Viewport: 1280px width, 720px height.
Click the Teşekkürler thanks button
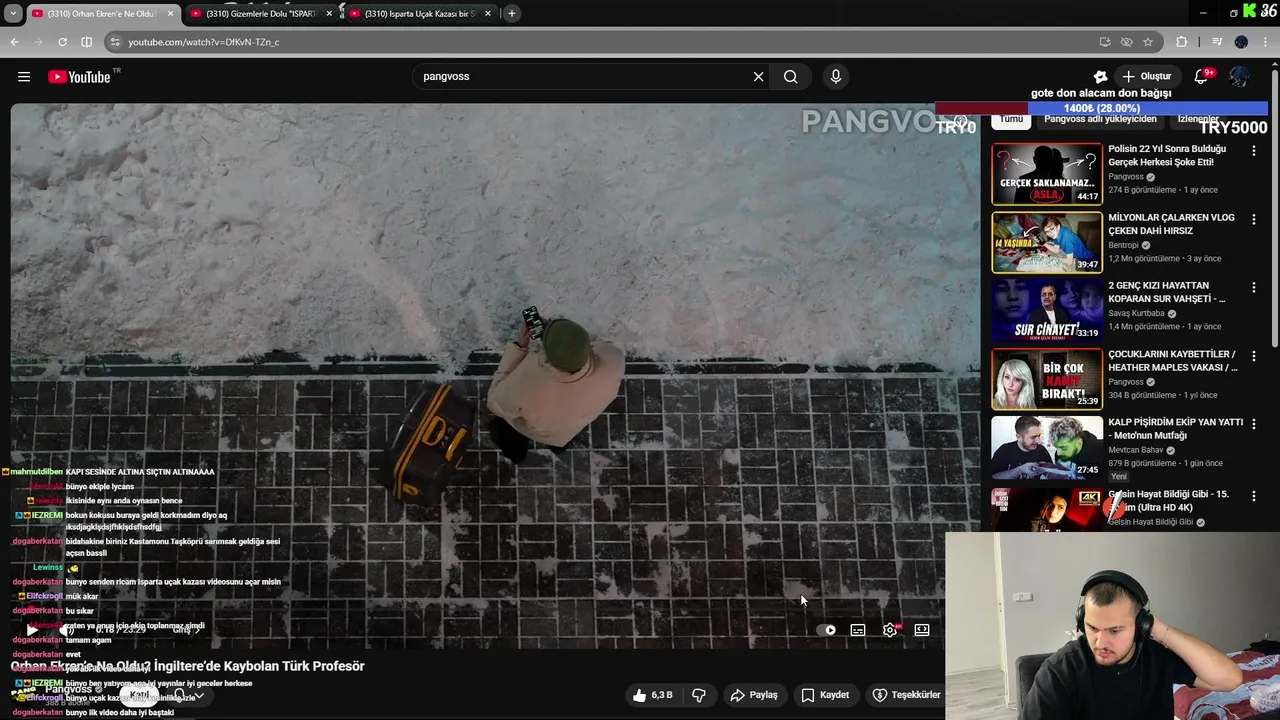coord(906,695)
